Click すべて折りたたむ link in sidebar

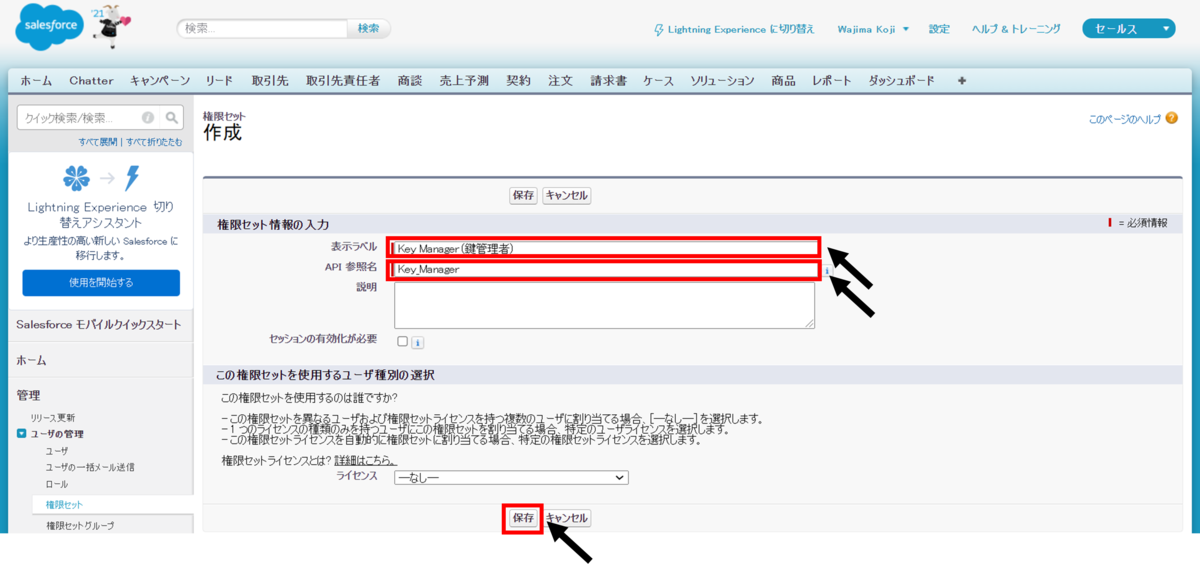[154, 142]
